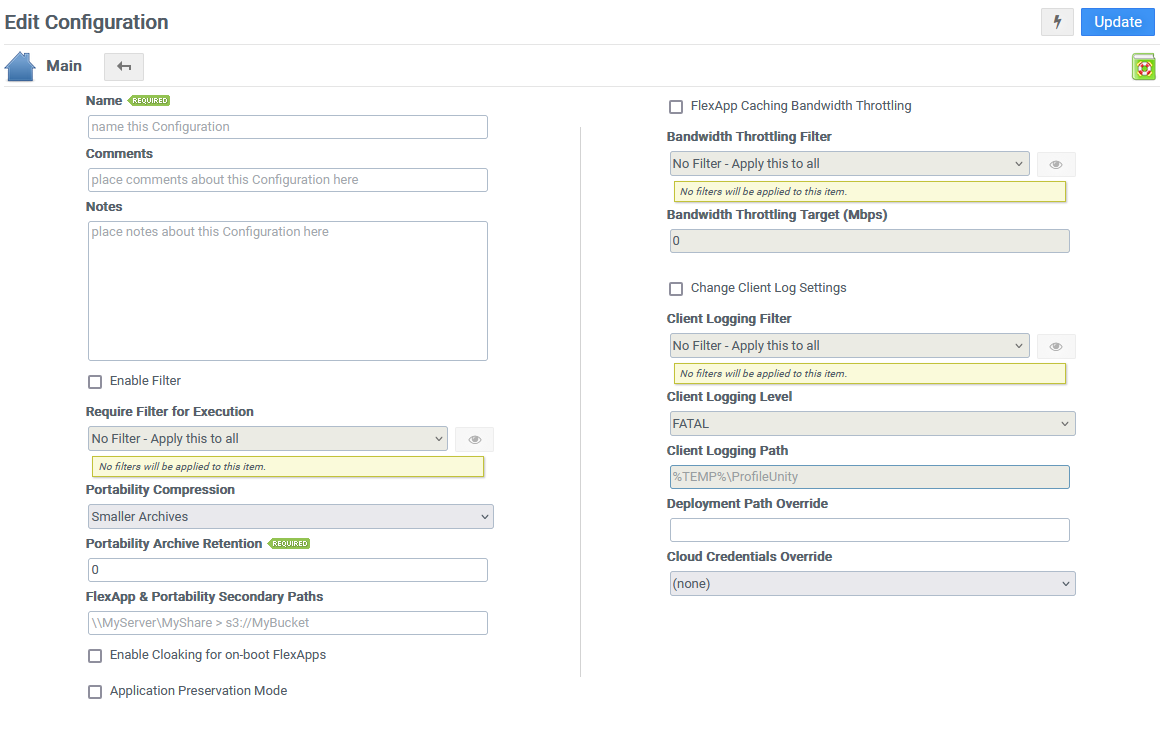
Task: Expand Require Filter for Execution dropdown
Action: pyautogui.click(x=267, y=439)
